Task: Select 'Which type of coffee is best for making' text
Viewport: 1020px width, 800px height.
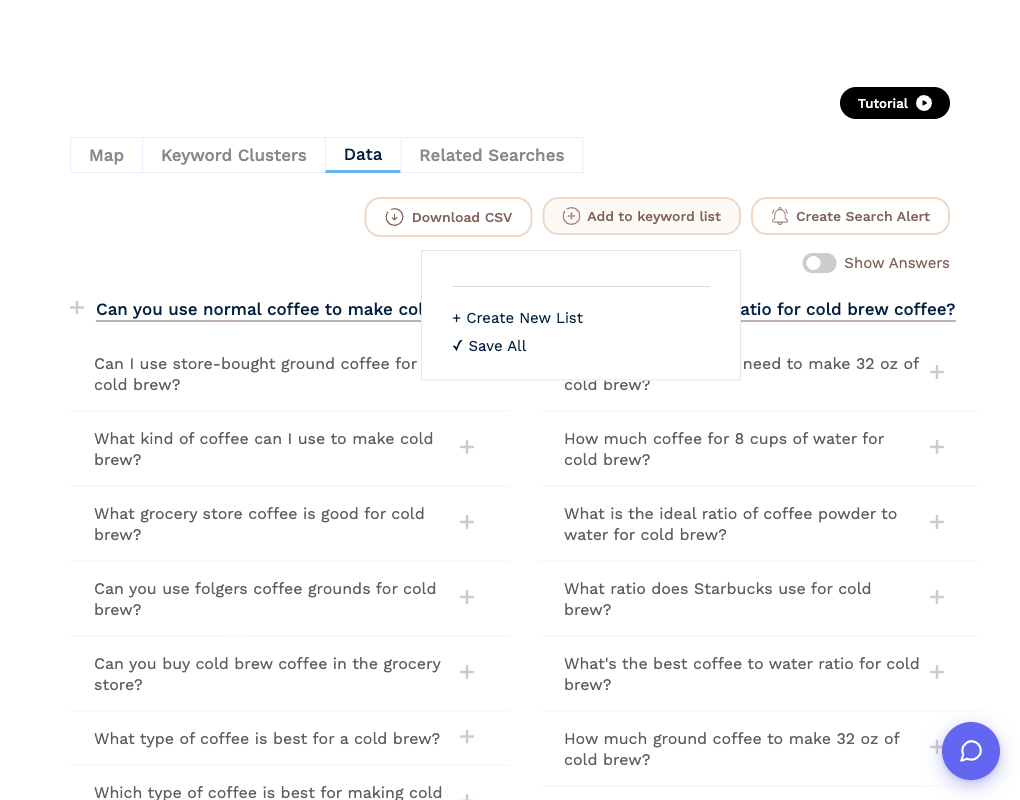Action: [x=268, y=792]
